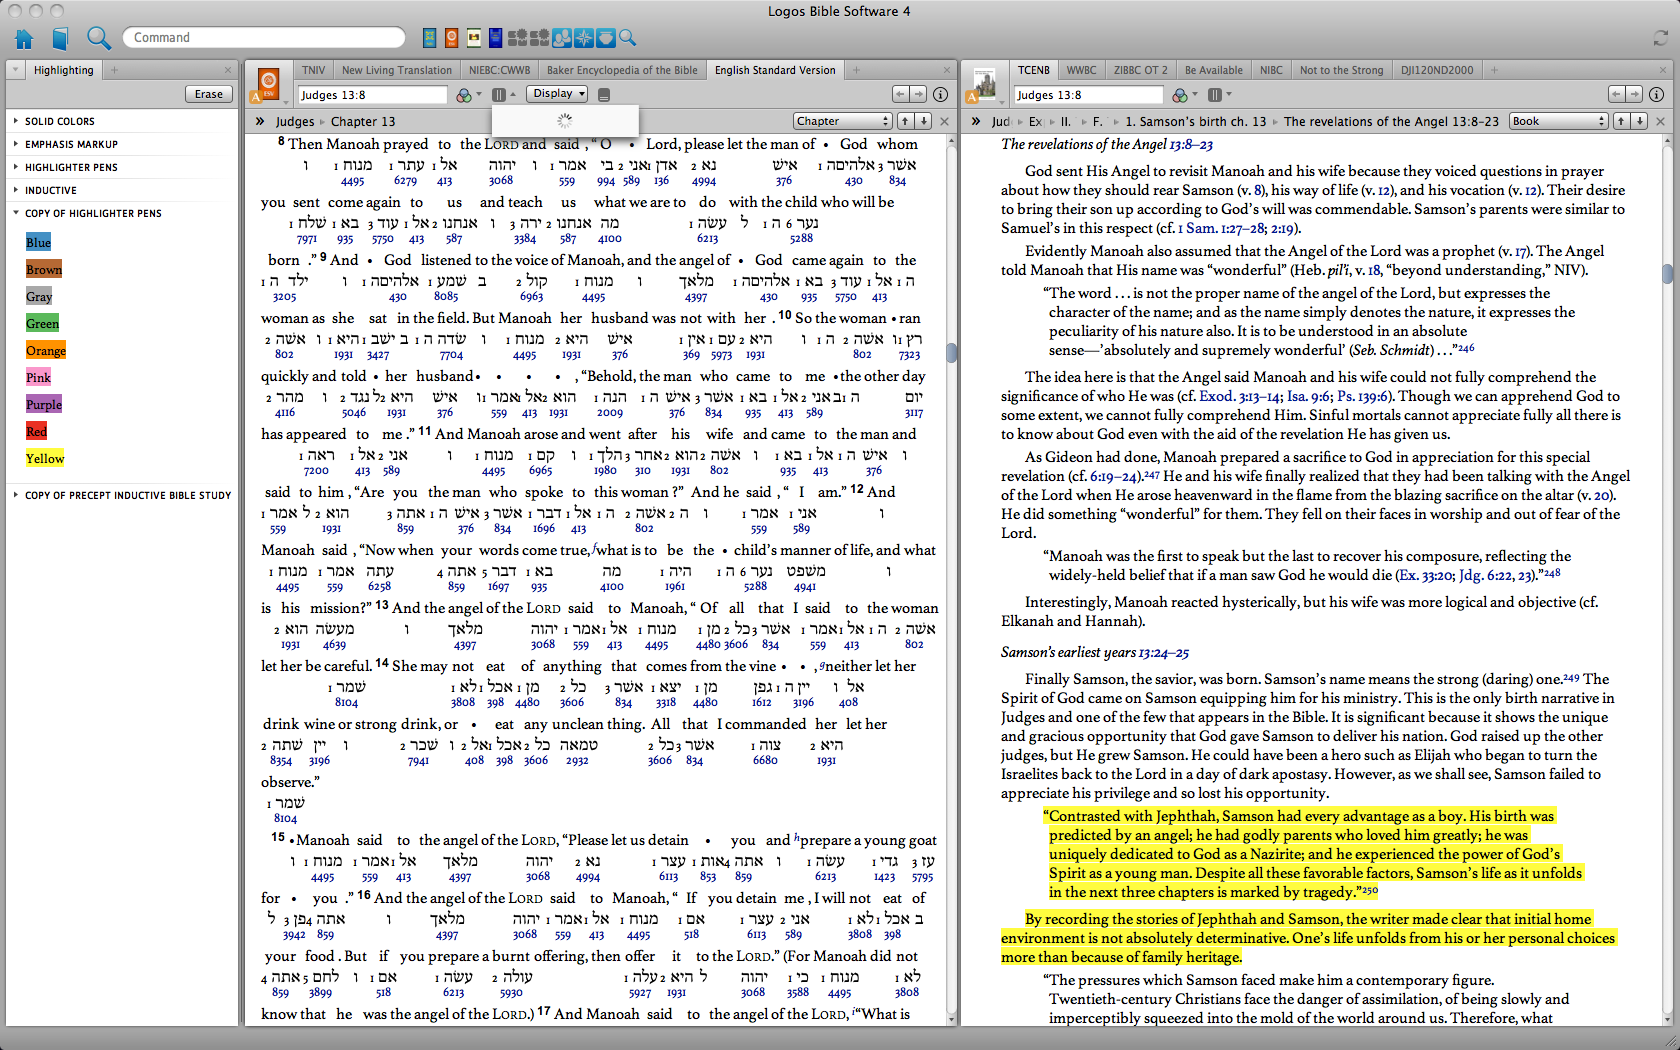Navigate back in the ESV panel
1680x1050 pixels.
point(900,94)
